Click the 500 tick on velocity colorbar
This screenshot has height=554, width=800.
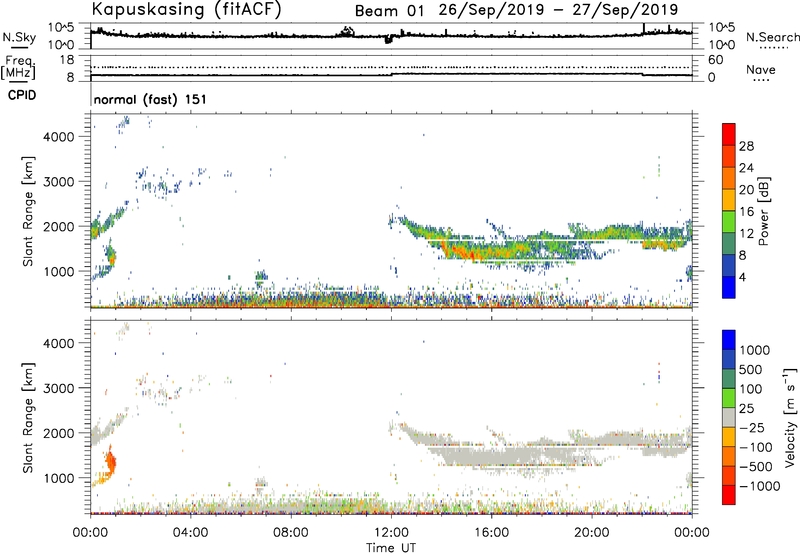tap(751, 369)
